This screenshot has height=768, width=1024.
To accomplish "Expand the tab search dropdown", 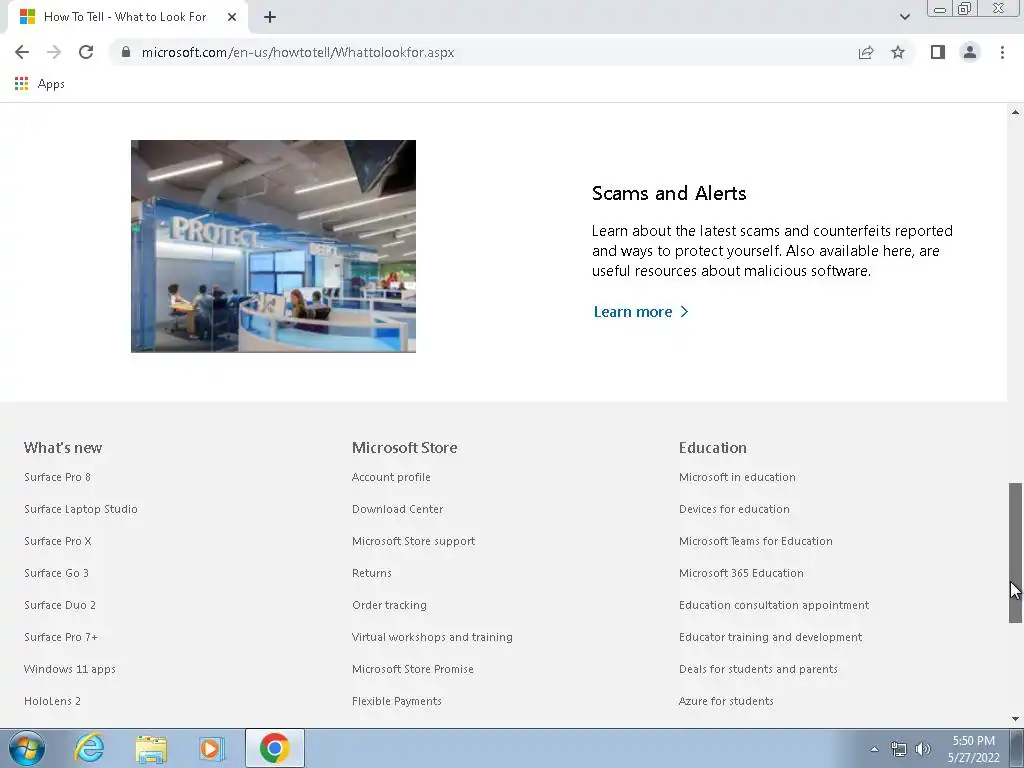I will (905, 17).
